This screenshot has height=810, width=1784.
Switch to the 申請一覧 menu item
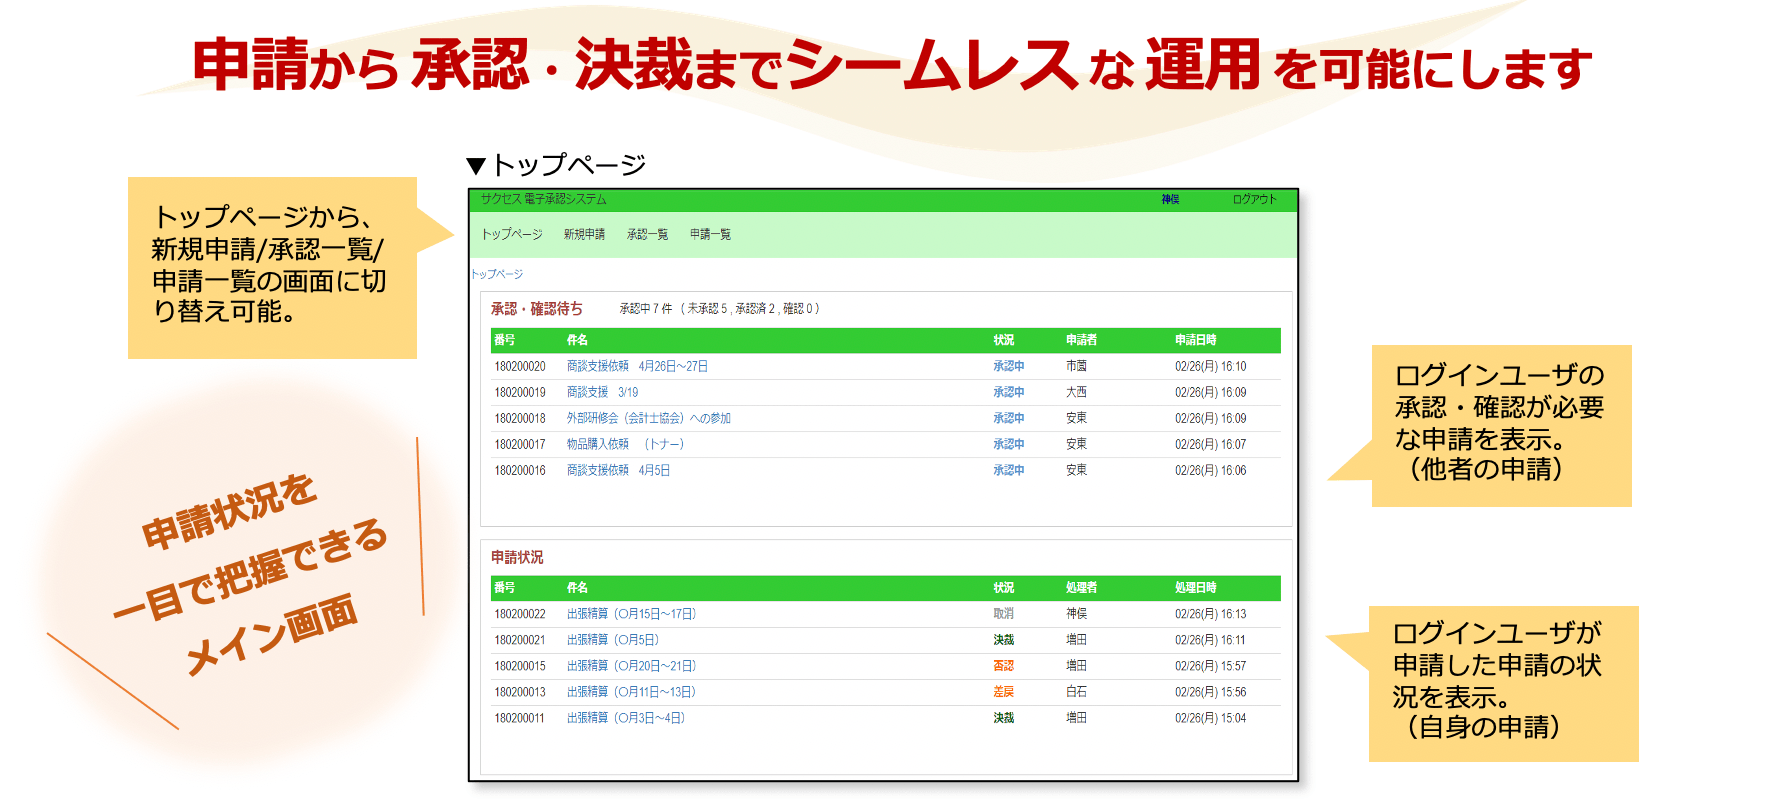tap(710, 234)
